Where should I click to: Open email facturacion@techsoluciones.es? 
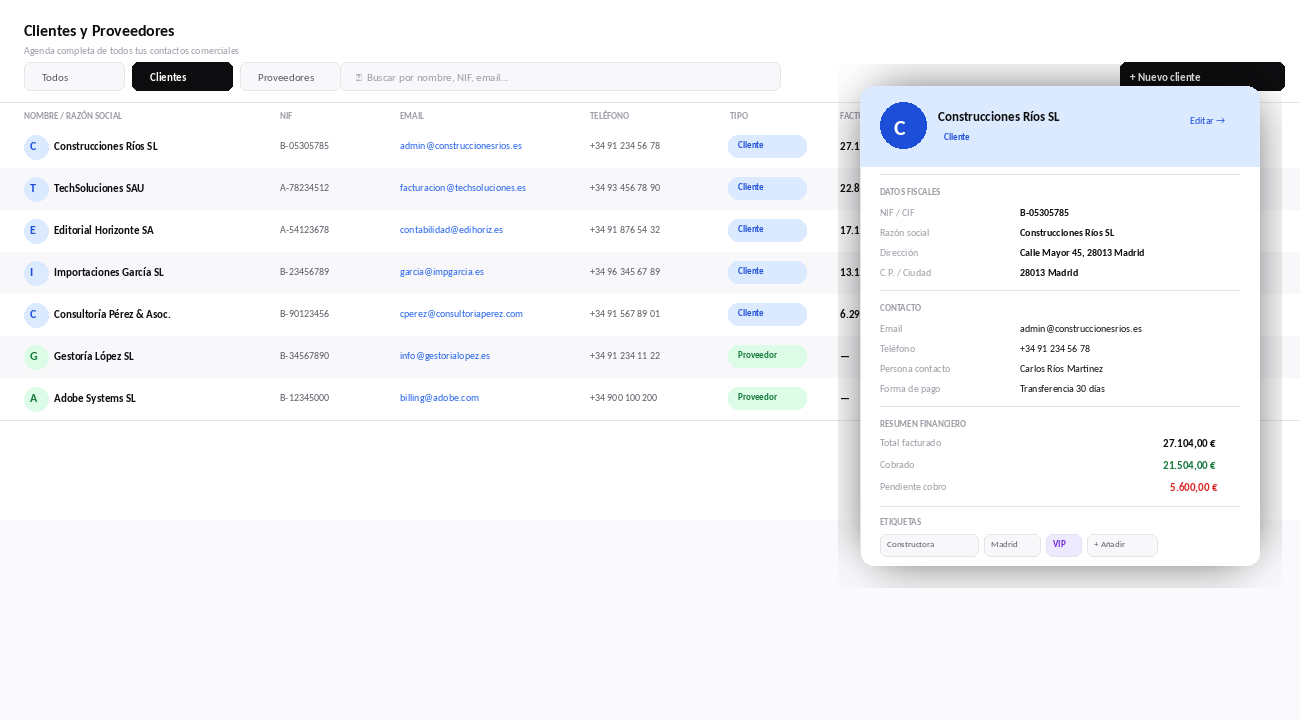pos(463,188)
